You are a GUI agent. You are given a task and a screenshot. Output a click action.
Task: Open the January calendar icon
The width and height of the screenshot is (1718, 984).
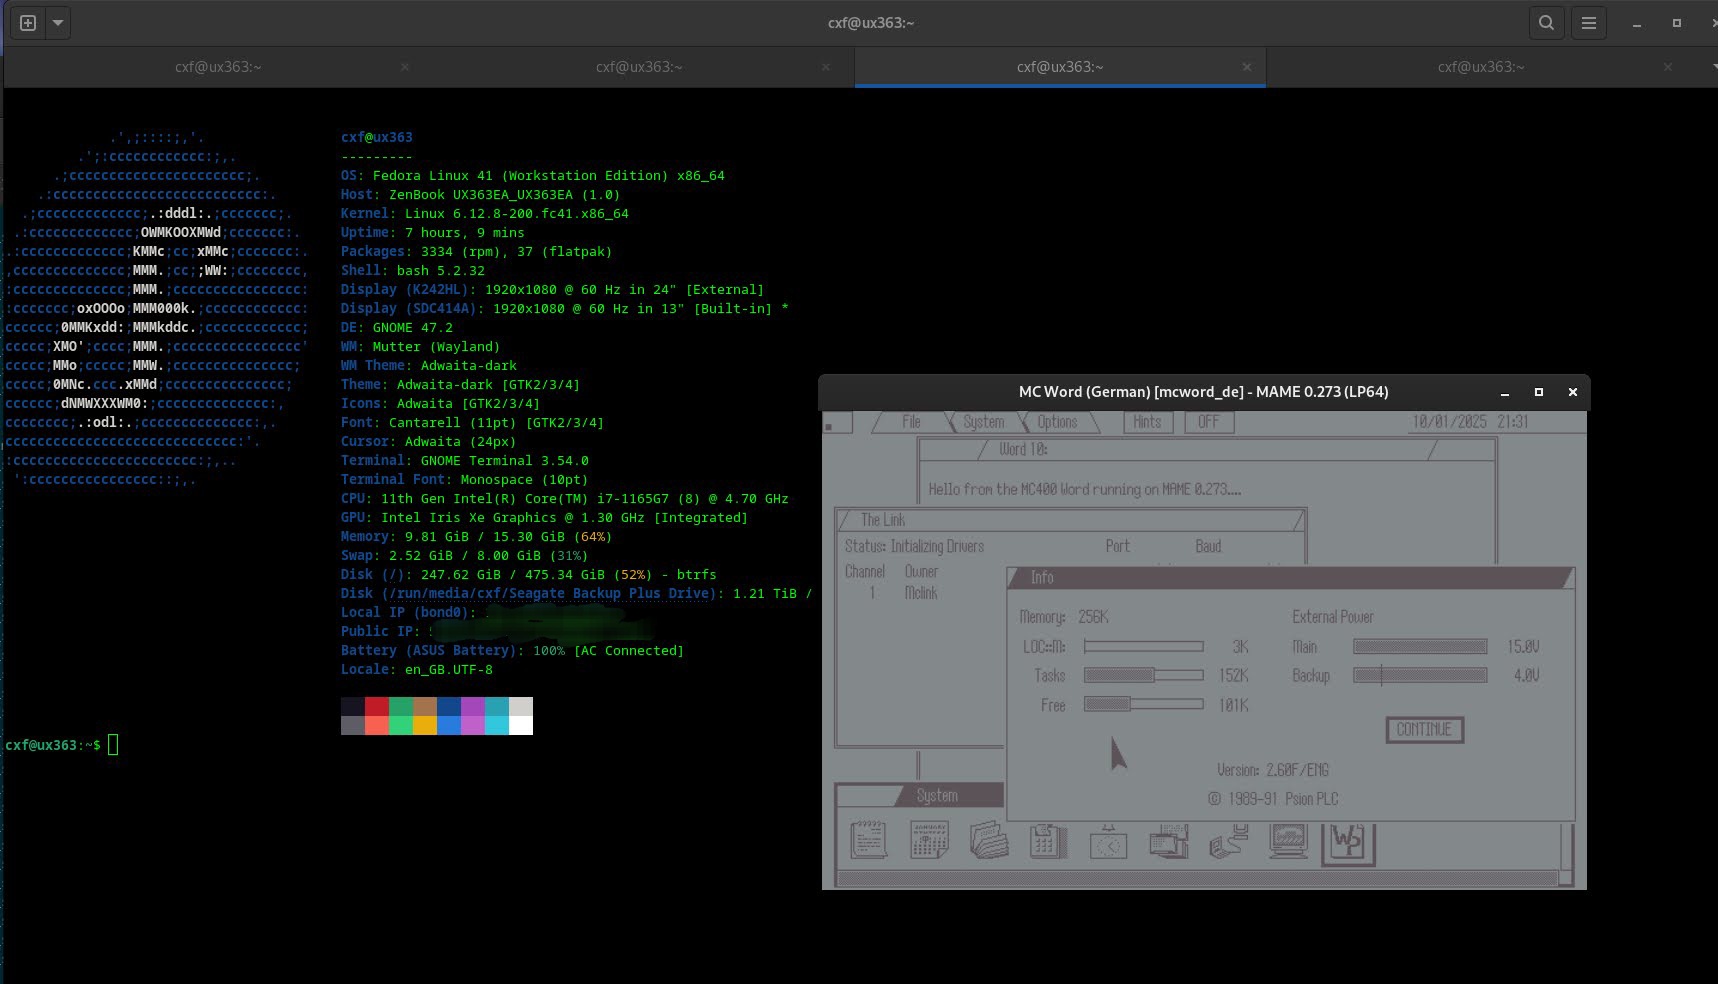929,840
